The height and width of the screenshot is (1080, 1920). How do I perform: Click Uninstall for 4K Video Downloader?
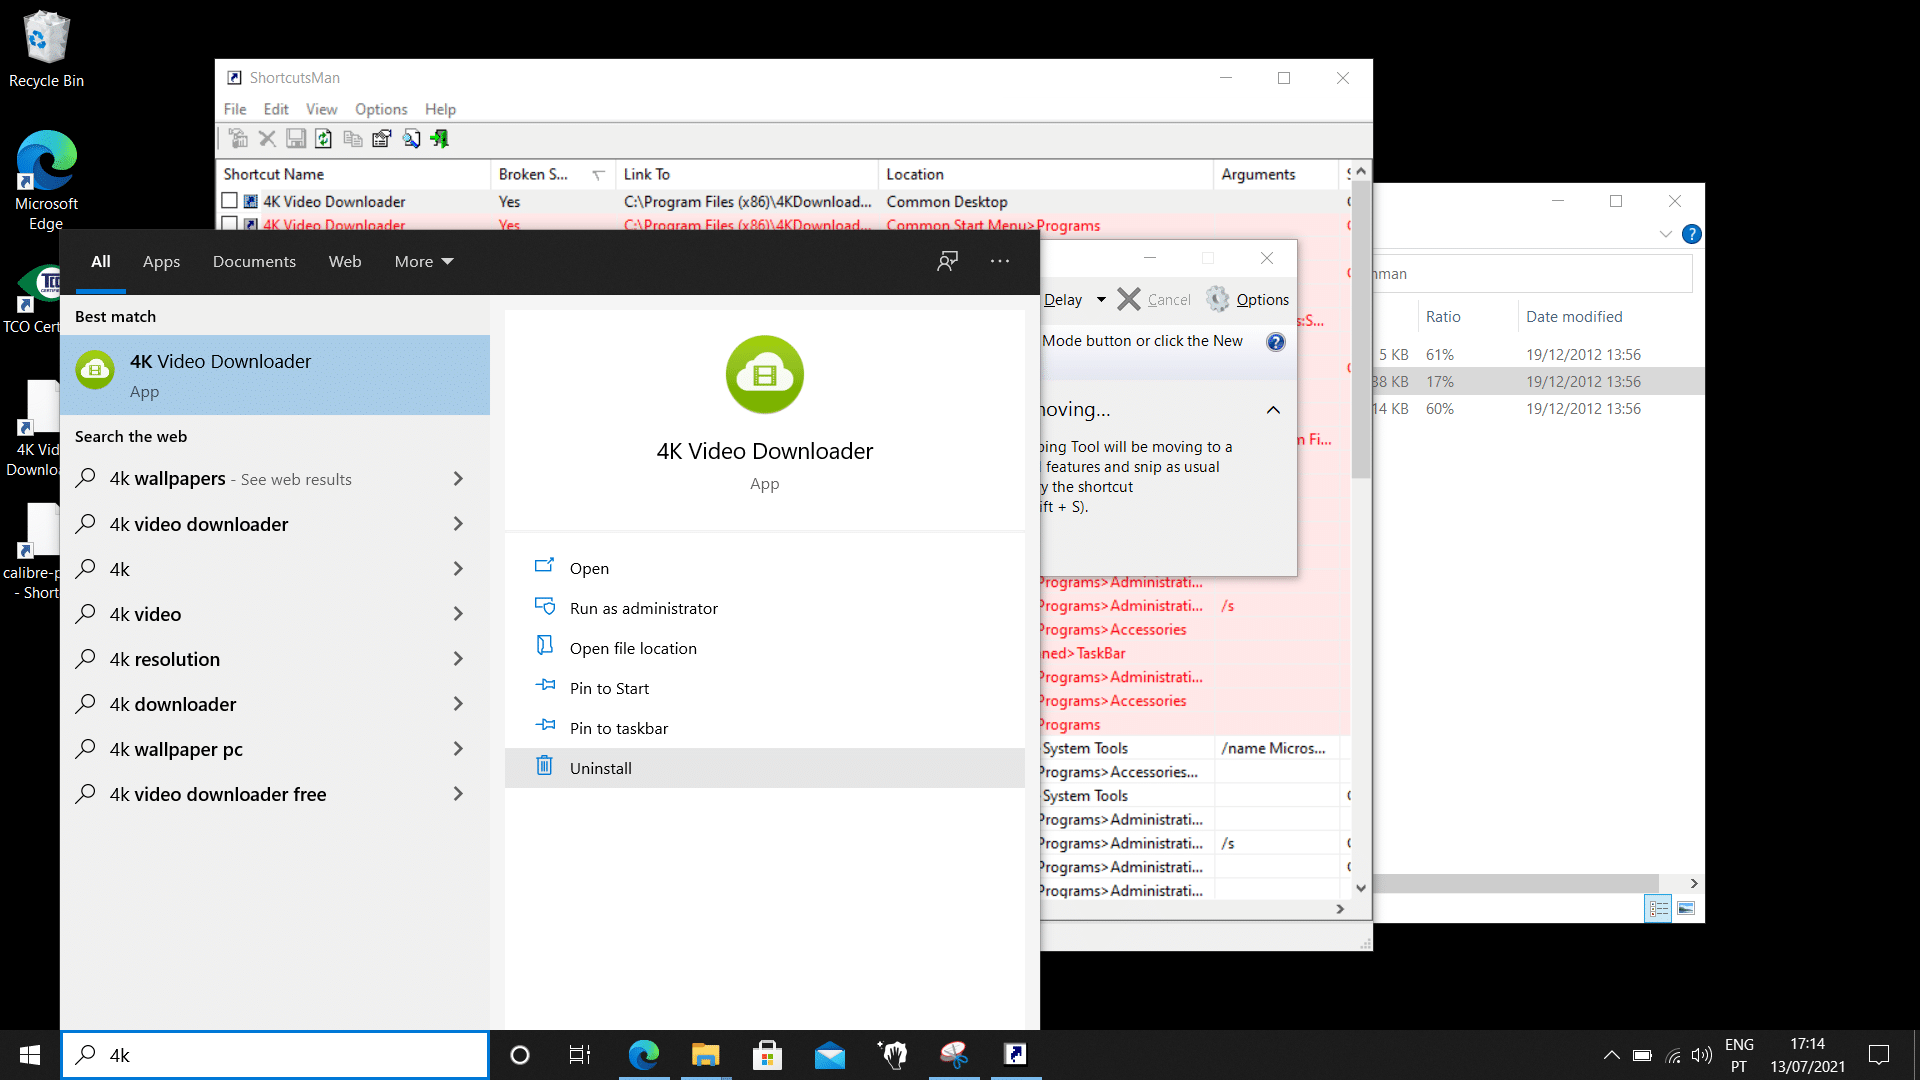(765, 768)
